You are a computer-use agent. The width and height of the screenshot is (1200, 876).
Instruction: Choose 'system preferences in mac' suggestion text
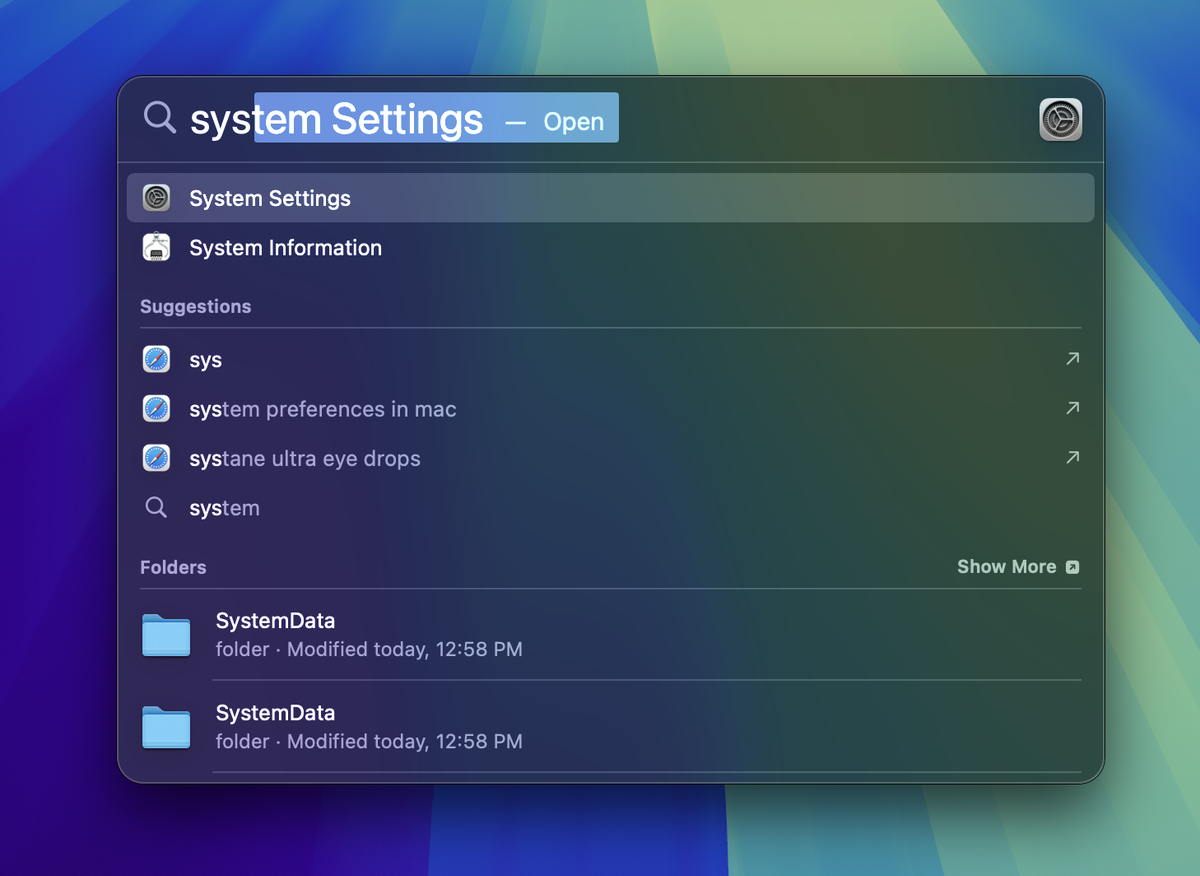point(323,409)
